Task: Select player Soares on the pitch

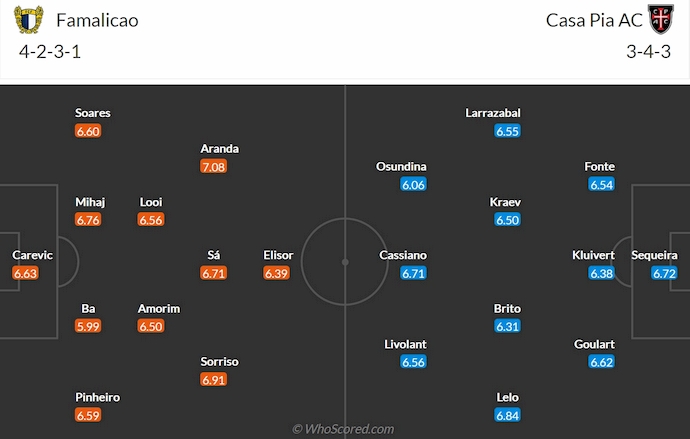Action: pos(92,113)
